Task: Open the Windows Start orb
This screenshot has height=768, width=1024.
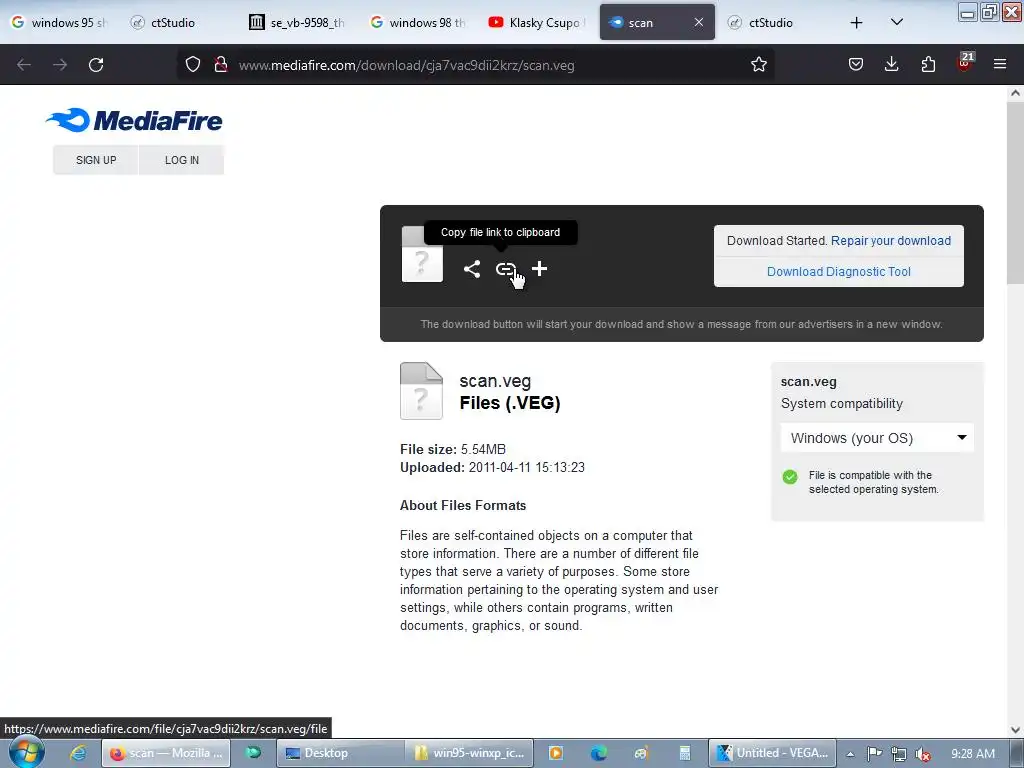Action: coord(27,752)
